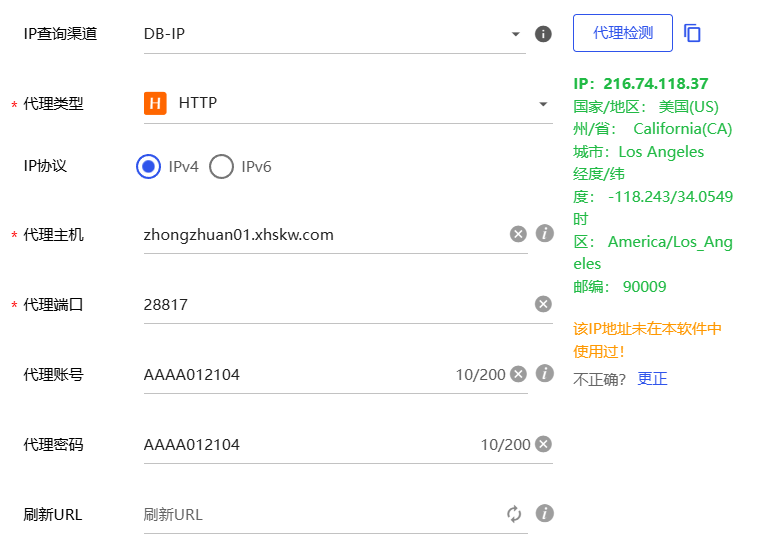Viewport: 764px width, 544px height.
Task: Select the IPv4 radio button
Action: point(149,167)
